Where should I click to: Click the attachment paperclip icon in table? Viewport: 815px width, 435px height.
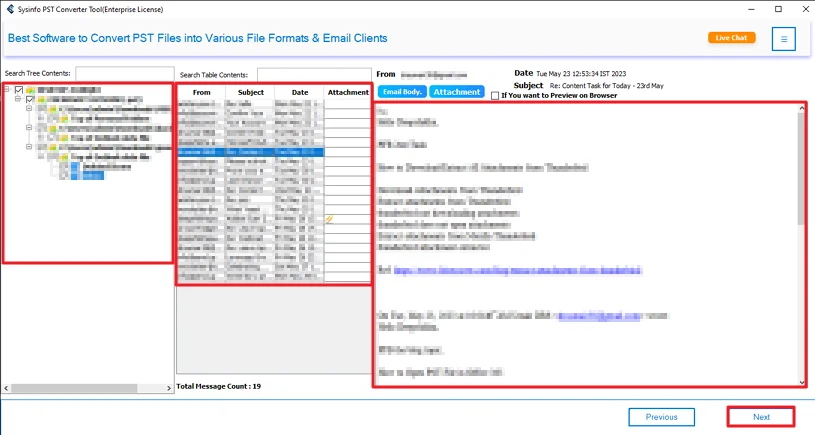329,219
